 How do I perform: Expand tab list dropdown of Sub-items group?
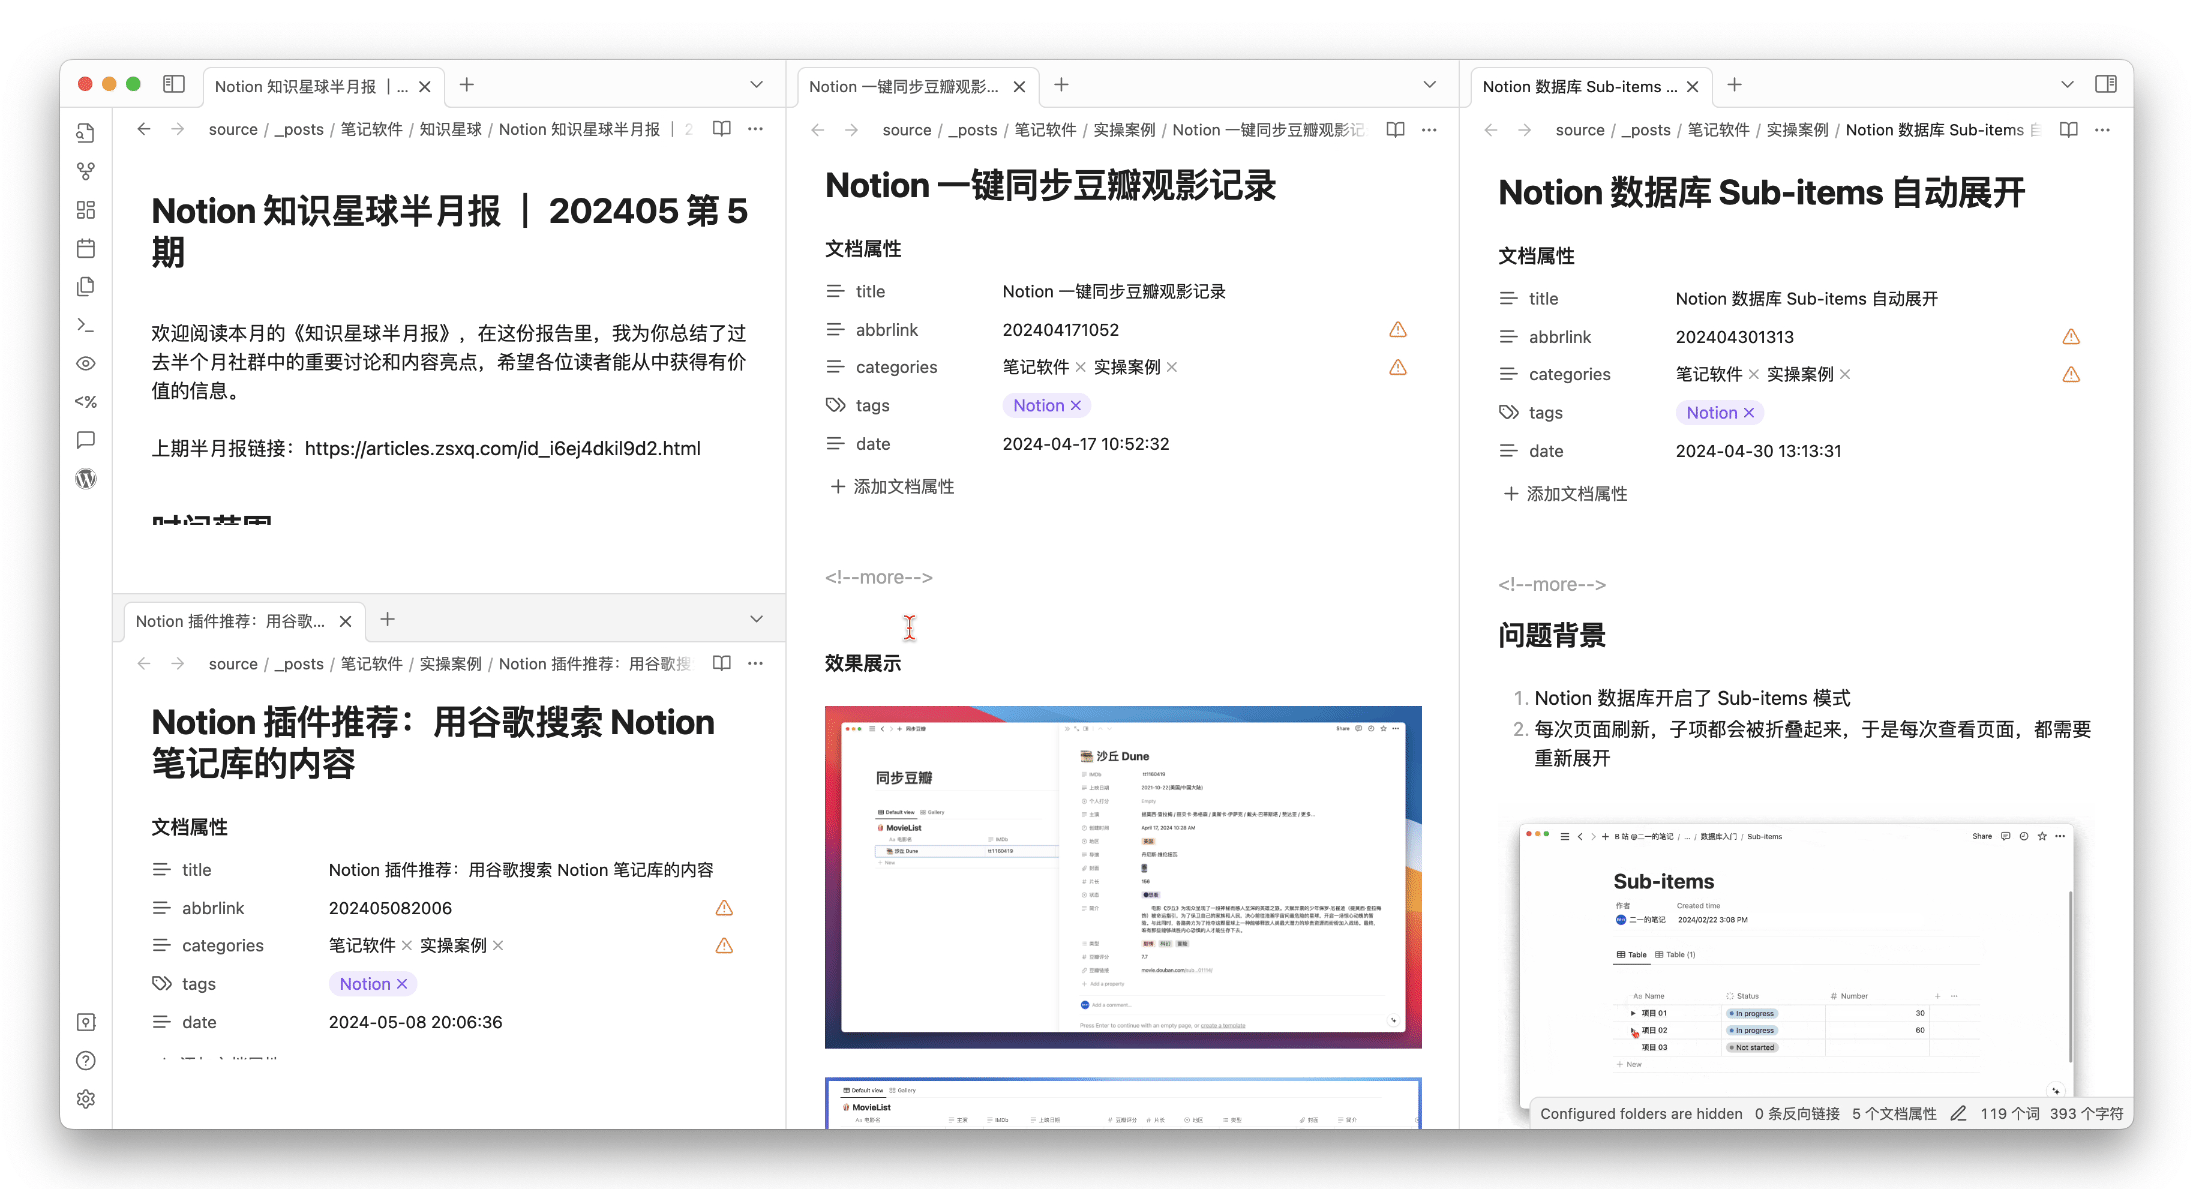pos(2068,85)
